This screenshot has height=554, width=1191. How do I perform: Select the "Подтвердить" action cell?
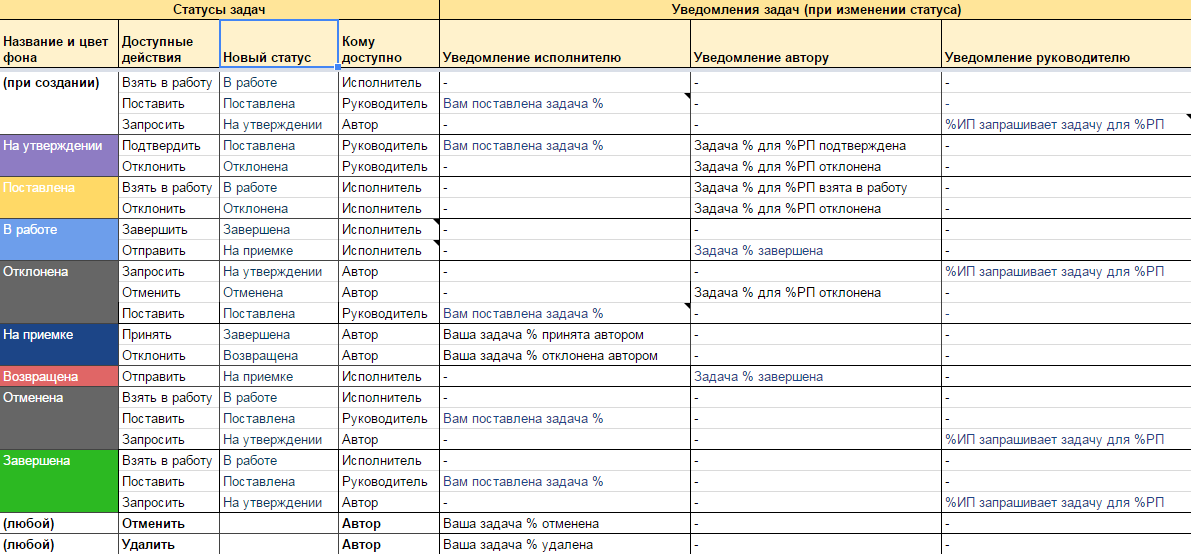pyautogui.click(x=168, y=145)
